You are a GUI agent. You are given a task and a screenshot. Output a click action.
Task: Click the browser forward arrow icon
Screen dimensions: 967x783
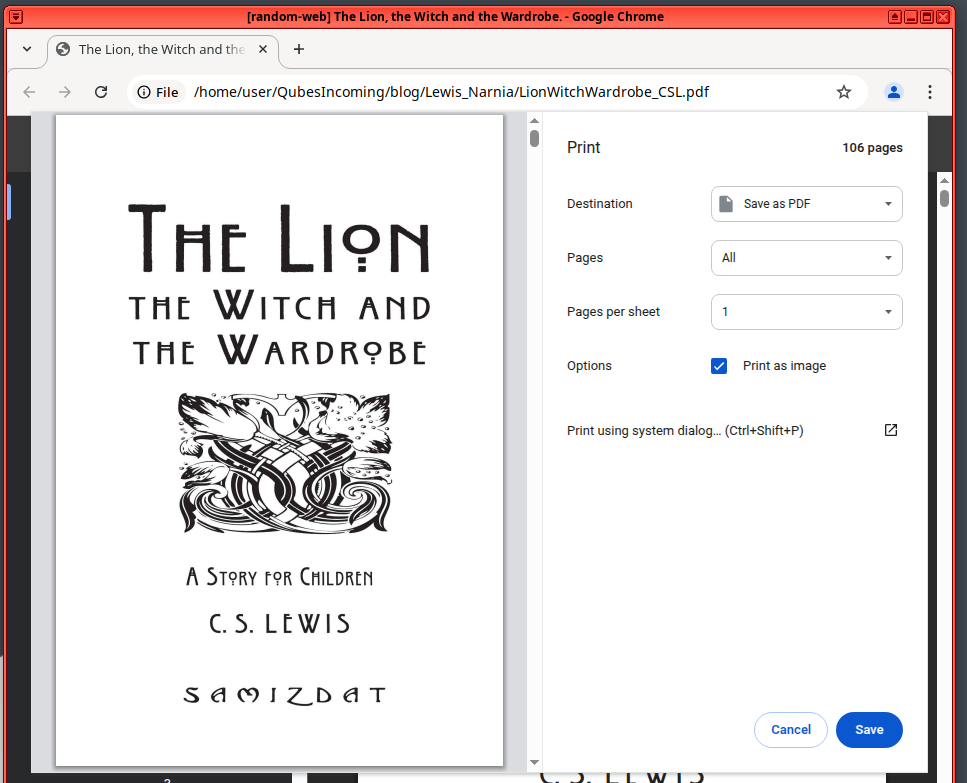point(65,92)
